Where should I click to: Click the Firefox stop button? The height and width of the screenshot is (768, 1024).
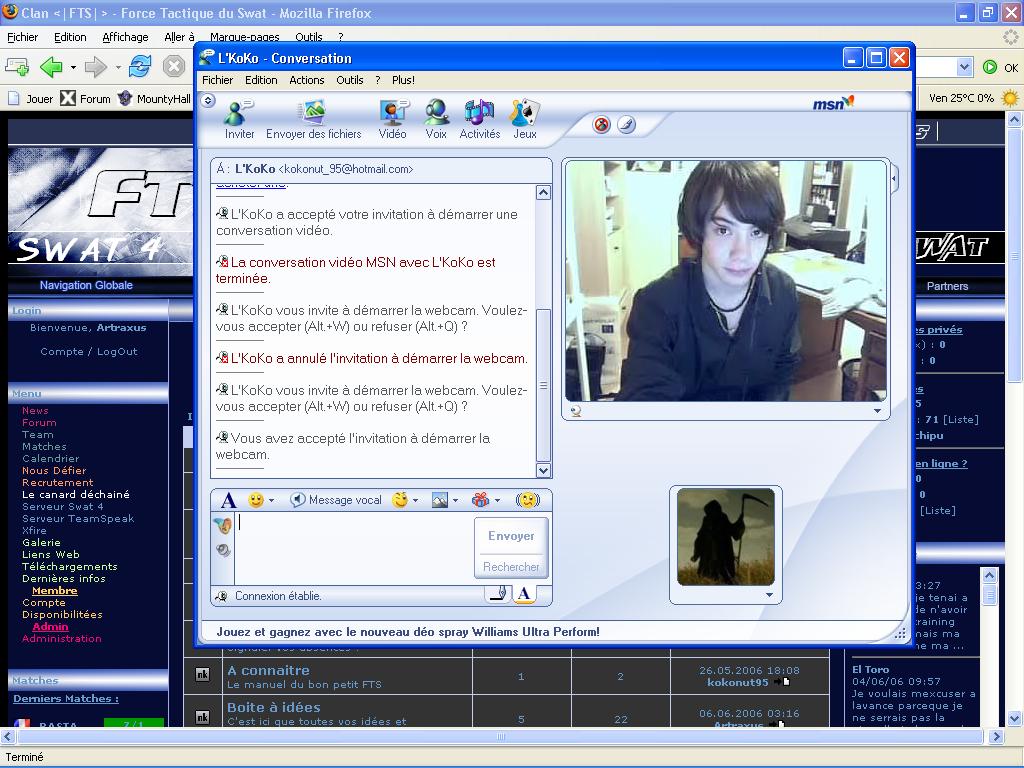[174, 67]
